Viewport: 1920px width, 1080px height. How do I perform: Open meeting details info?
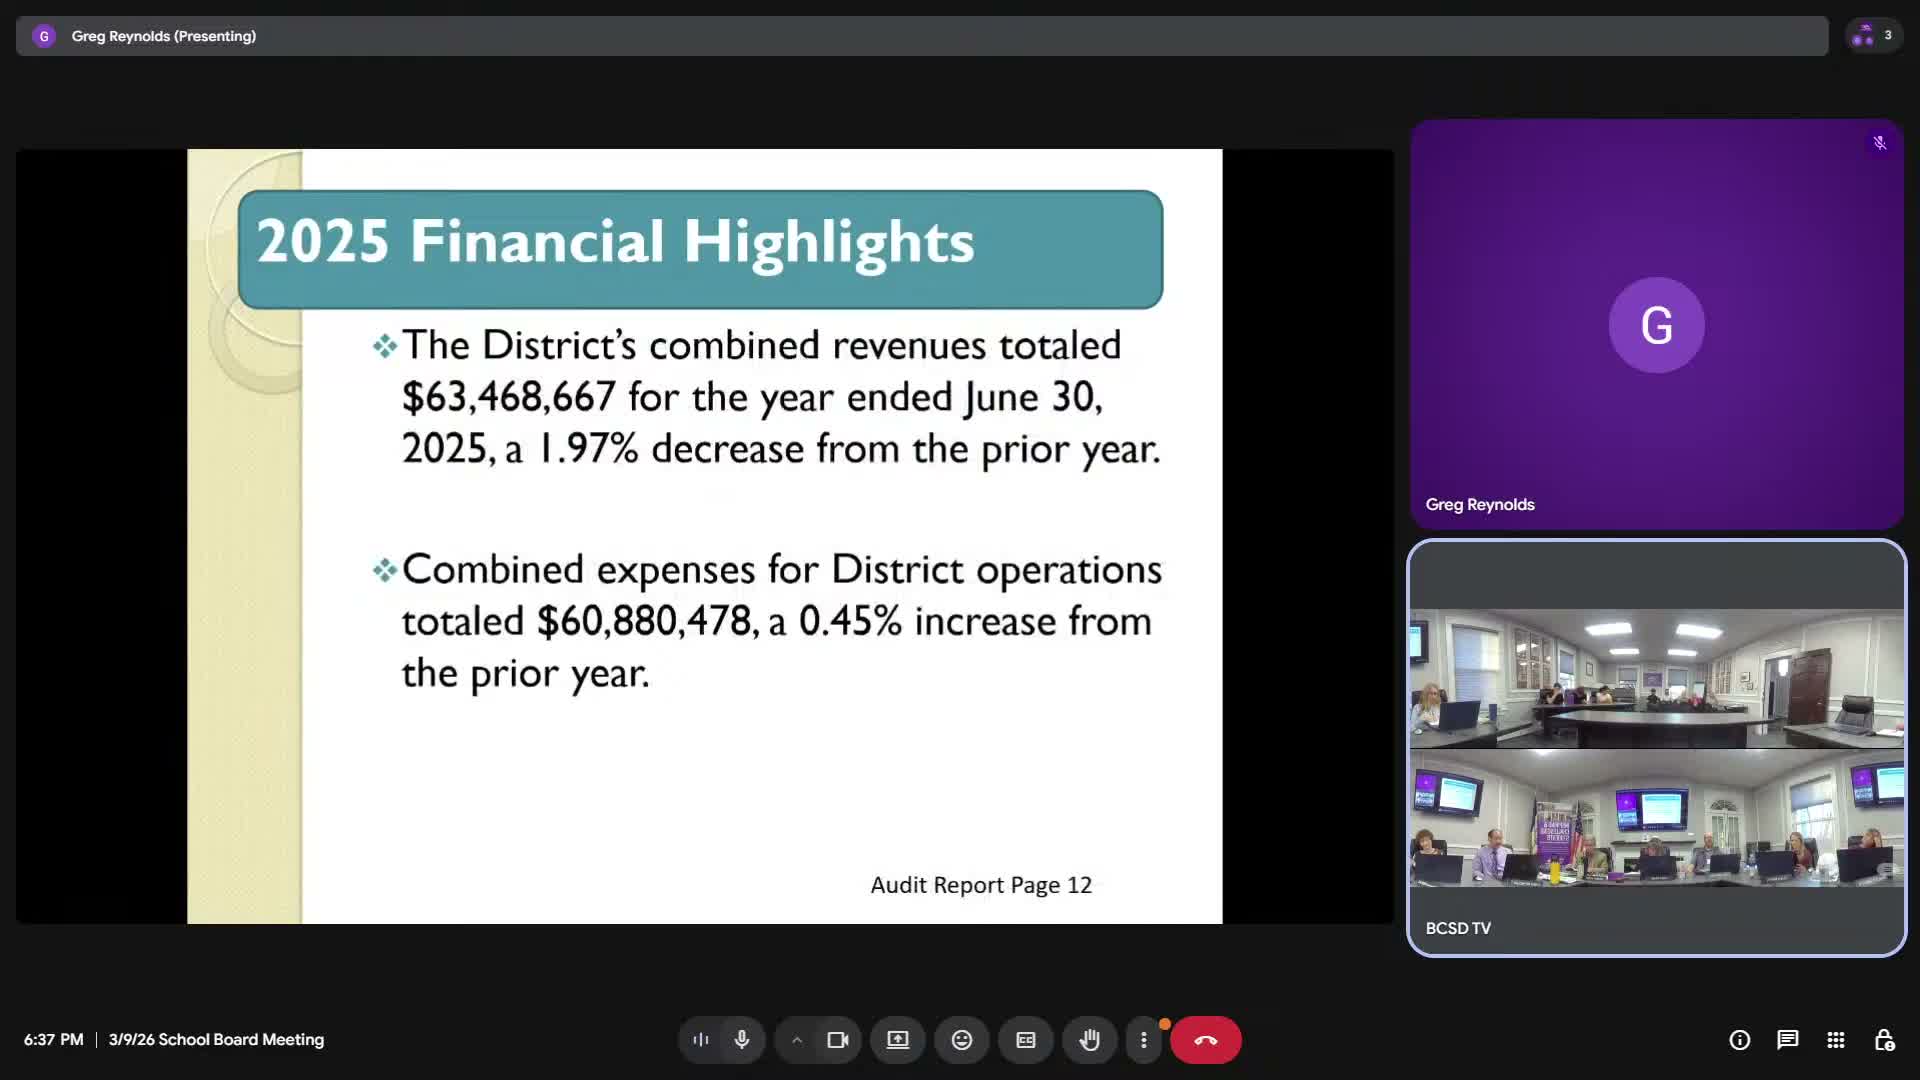tap(1740, 1040)
